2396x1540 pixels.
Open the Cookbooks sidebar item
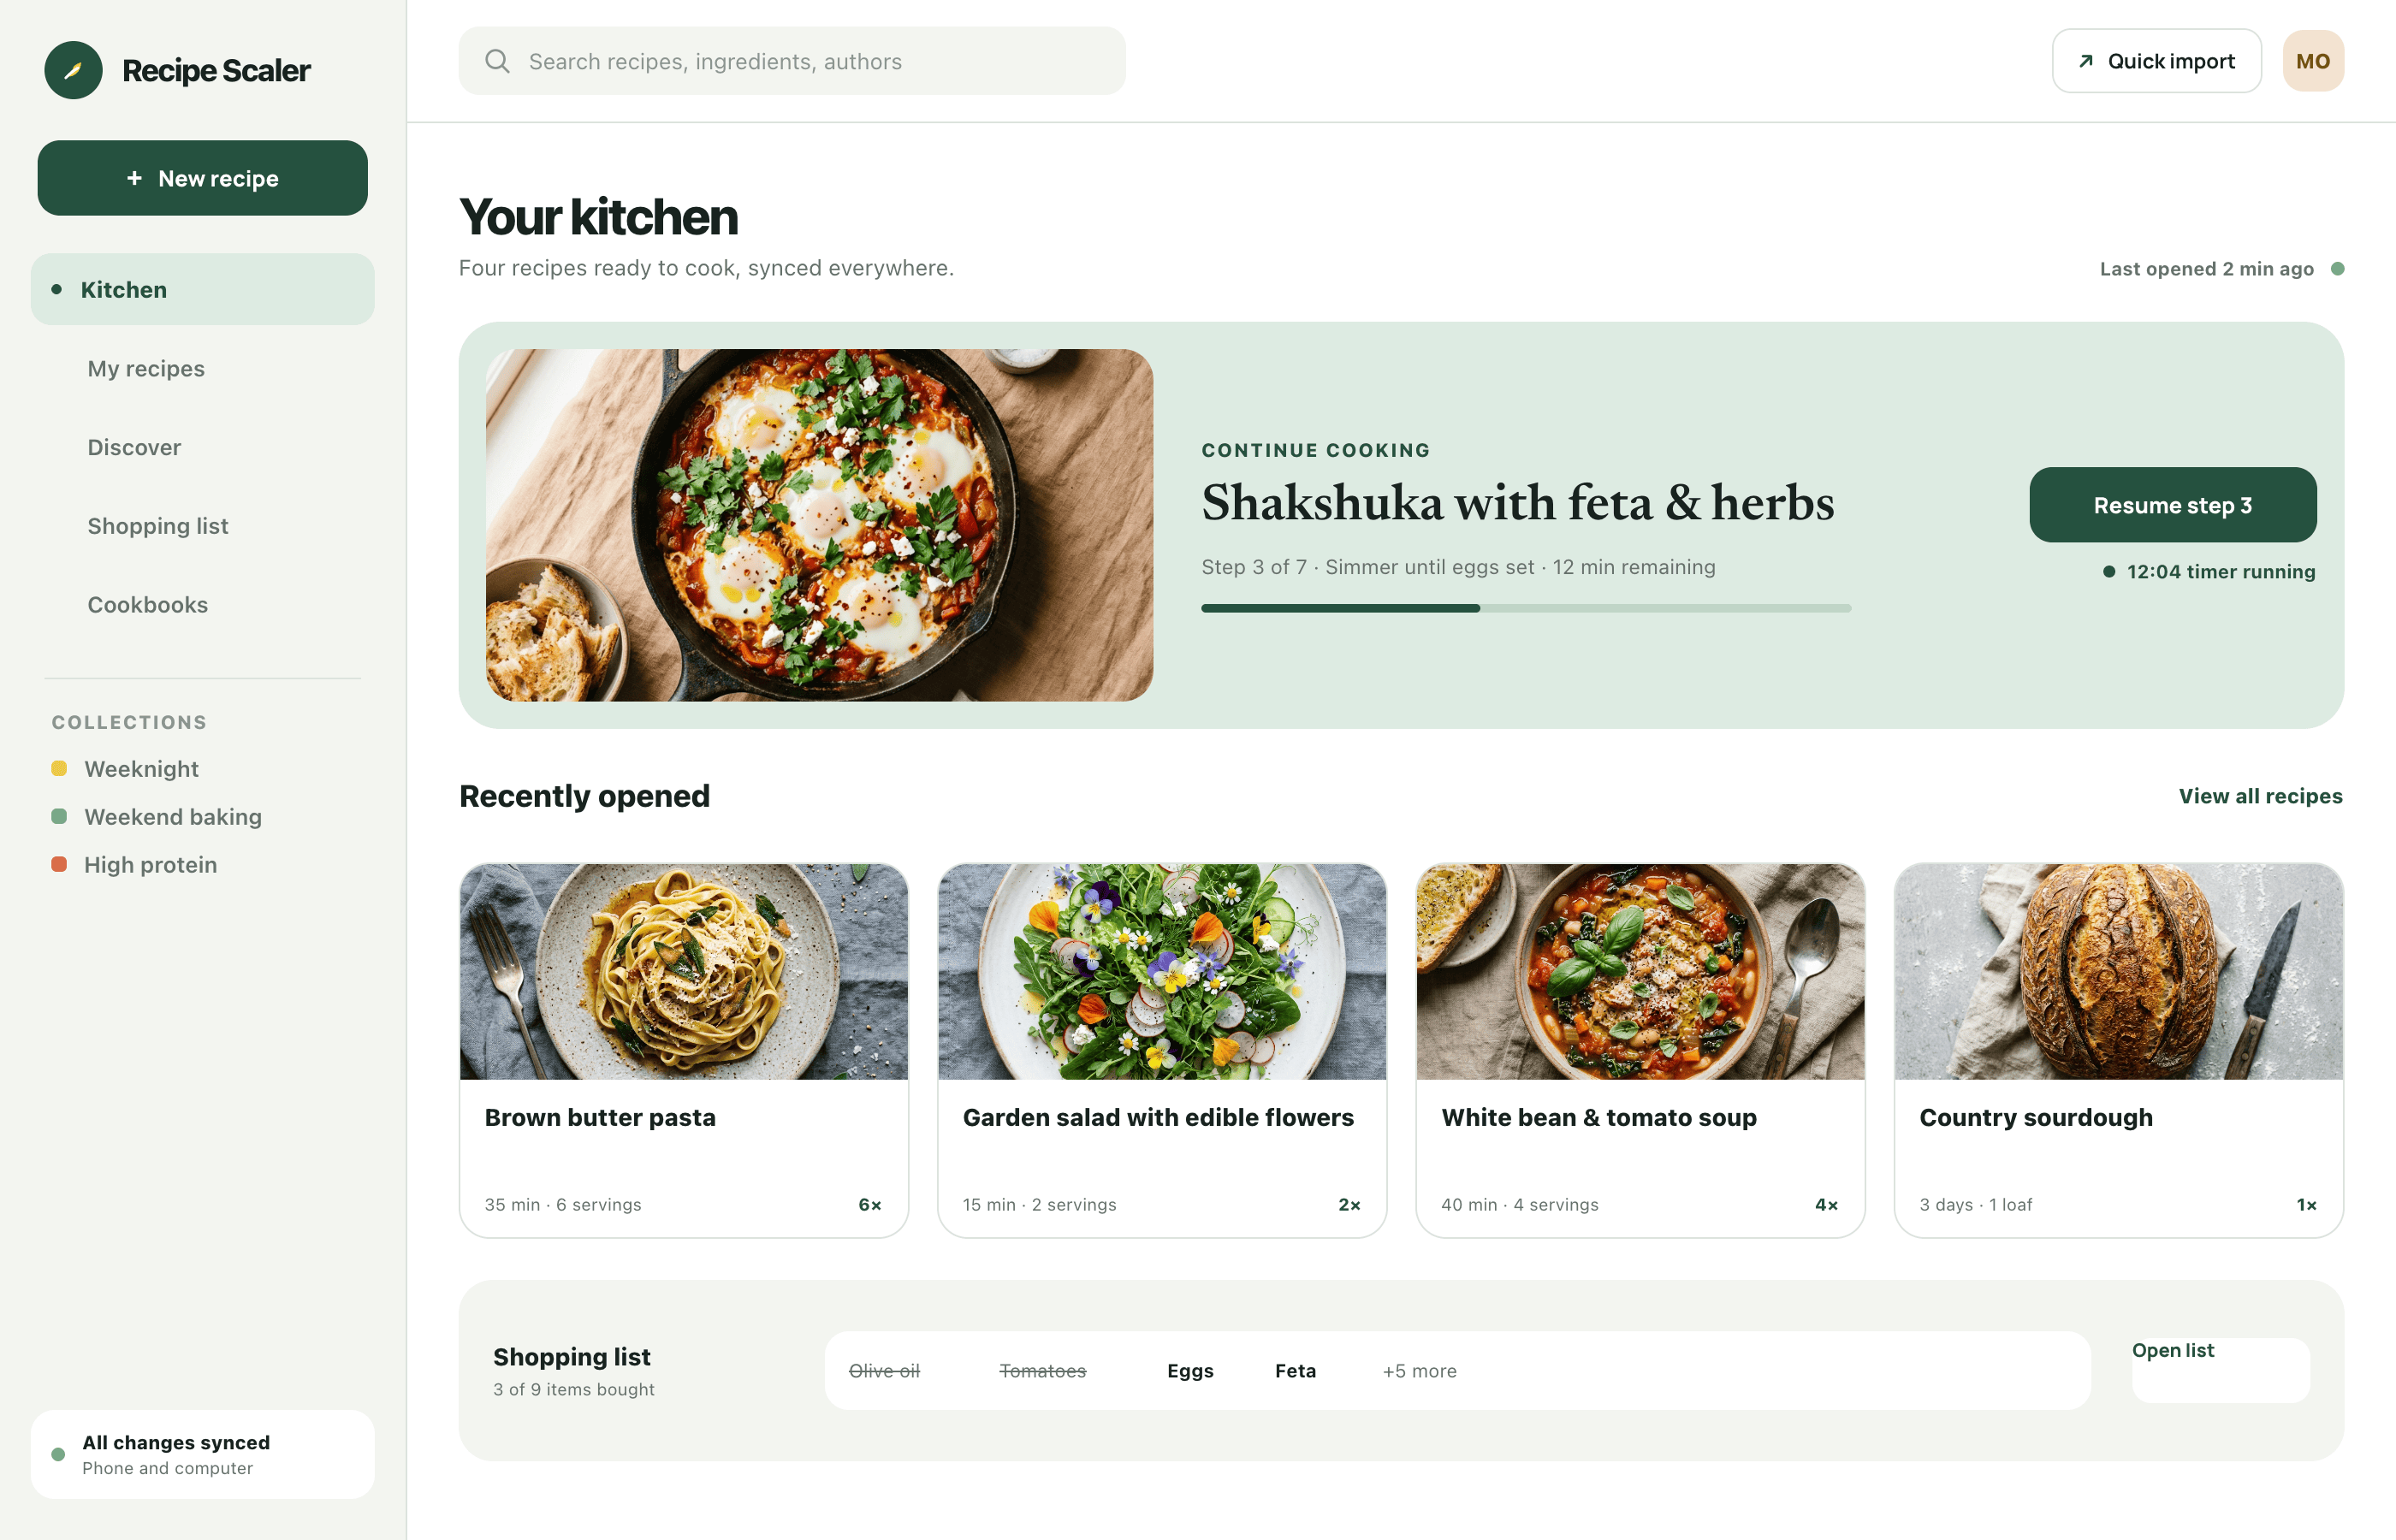click(148, 604)
